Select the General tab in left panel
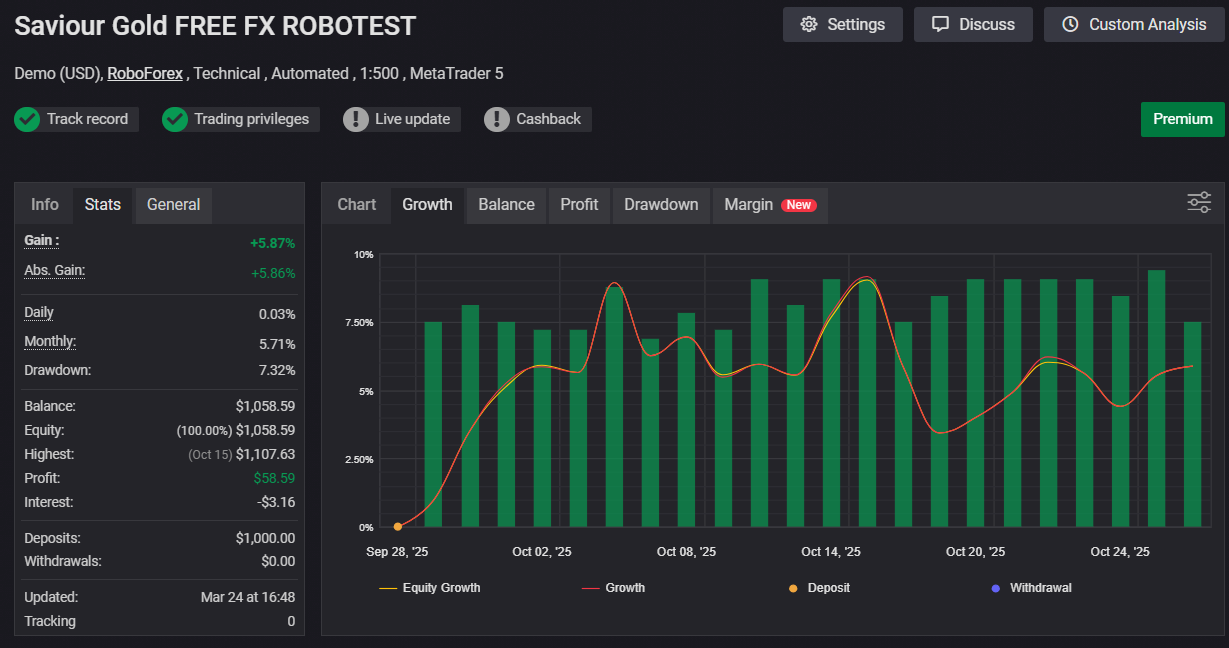1229x648 pixels. tap(173, 205)
